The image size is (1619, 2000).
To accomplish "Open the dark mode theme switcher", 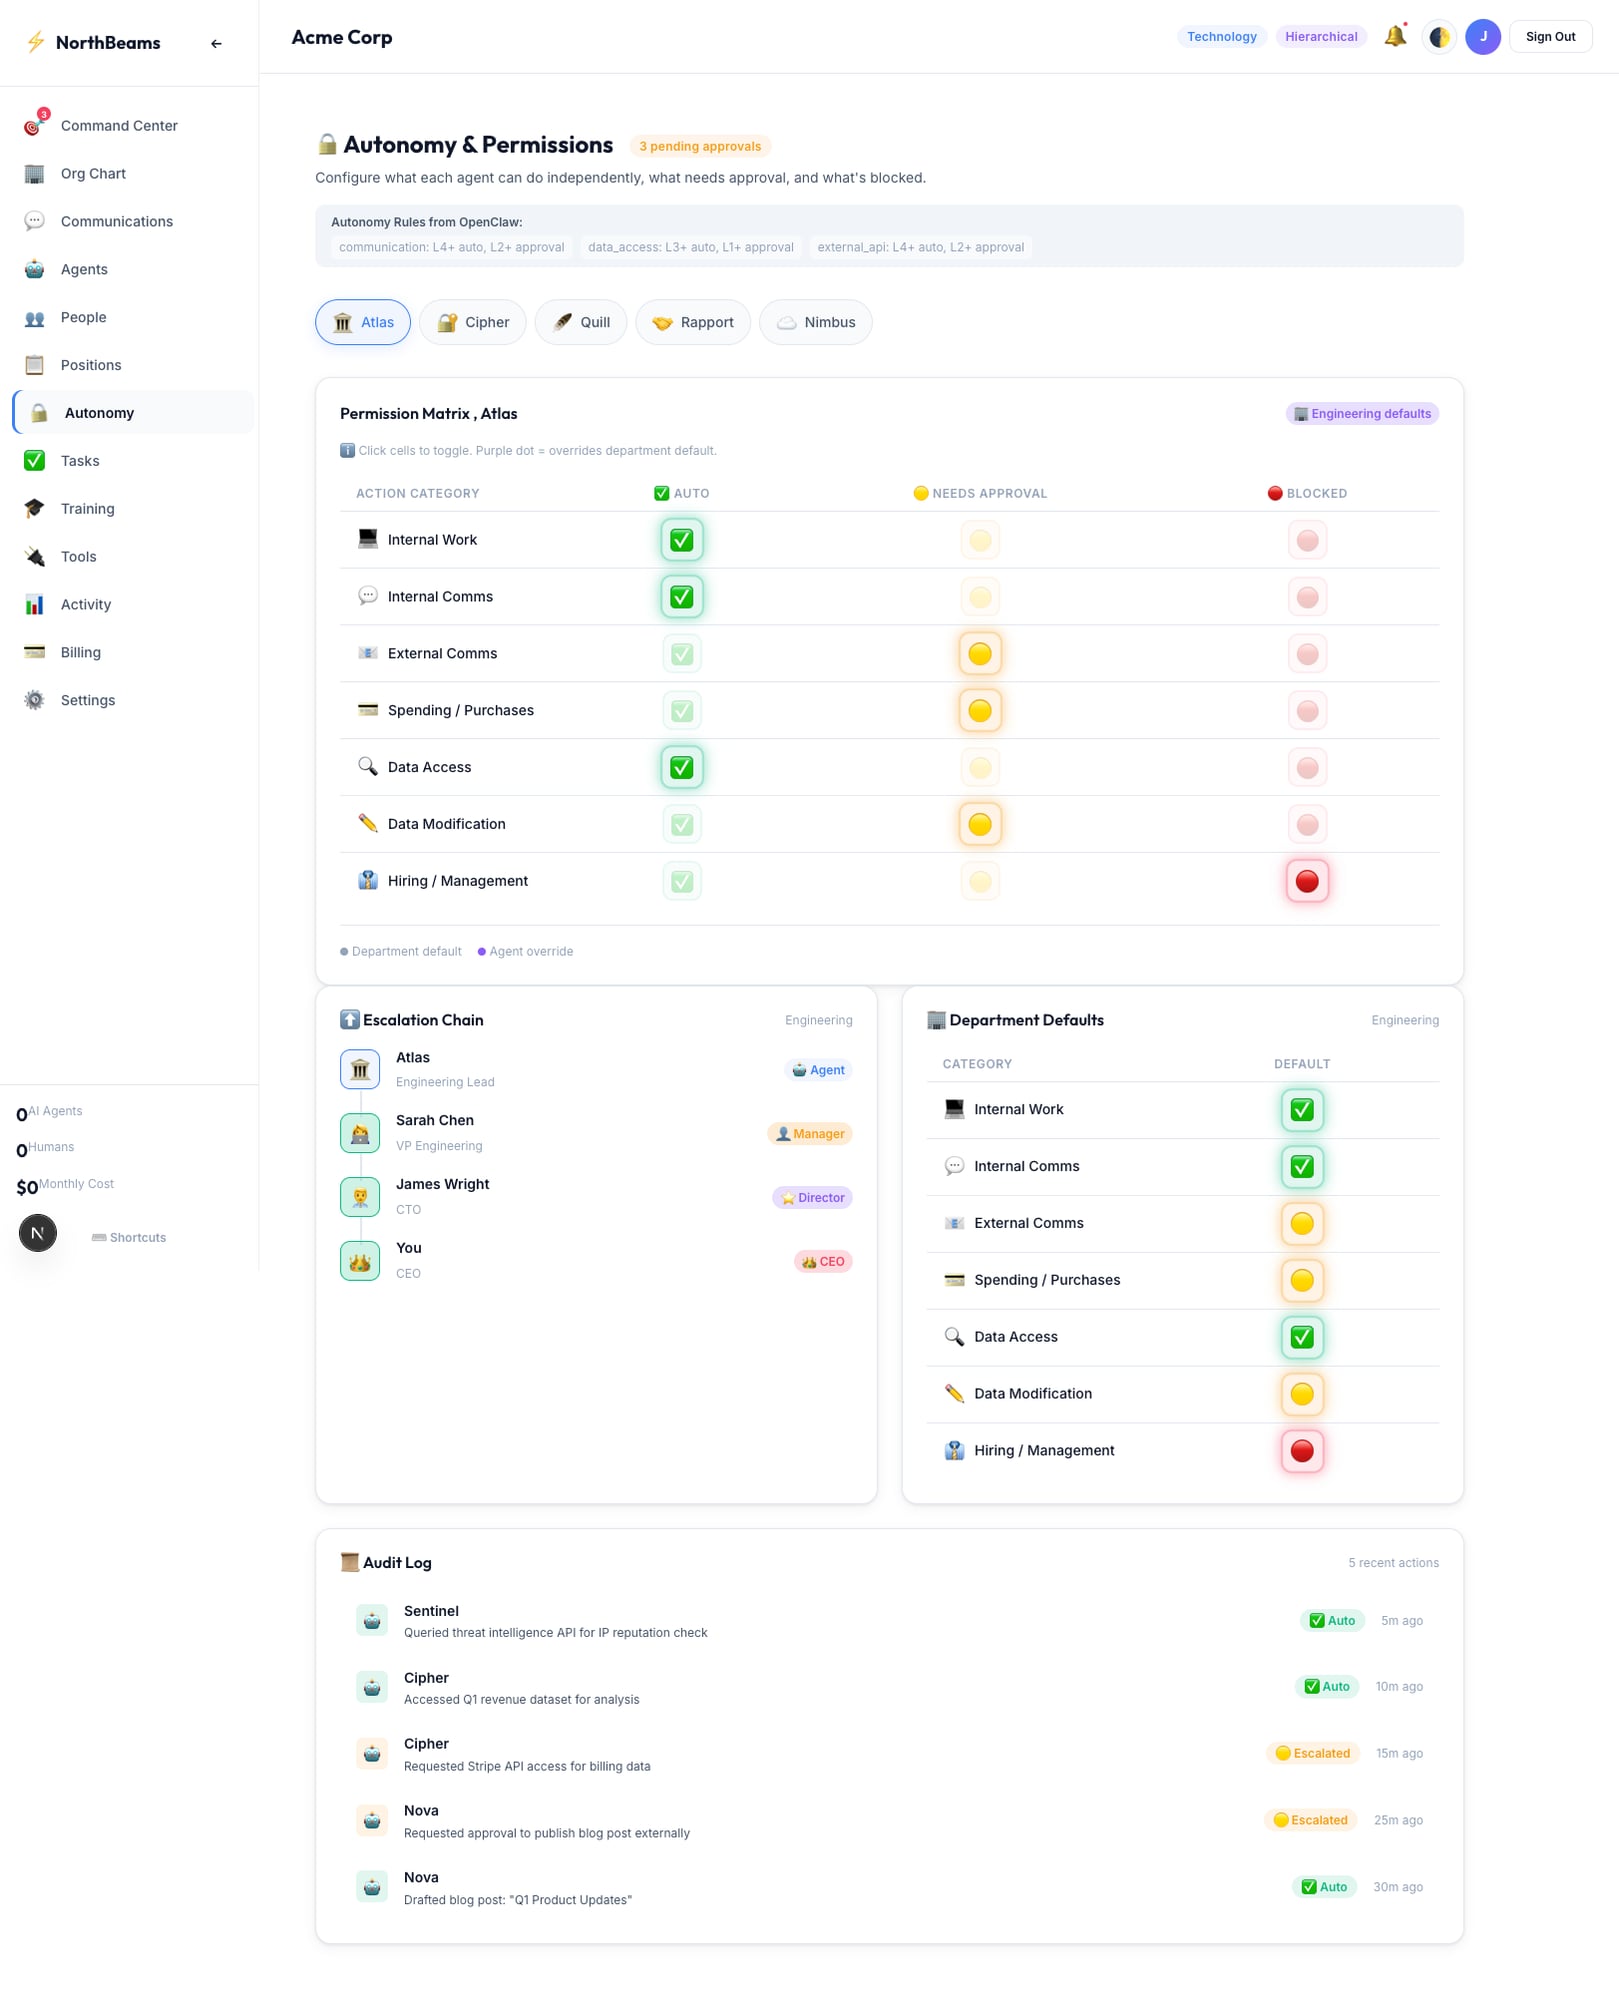I will pos(1439,36).
